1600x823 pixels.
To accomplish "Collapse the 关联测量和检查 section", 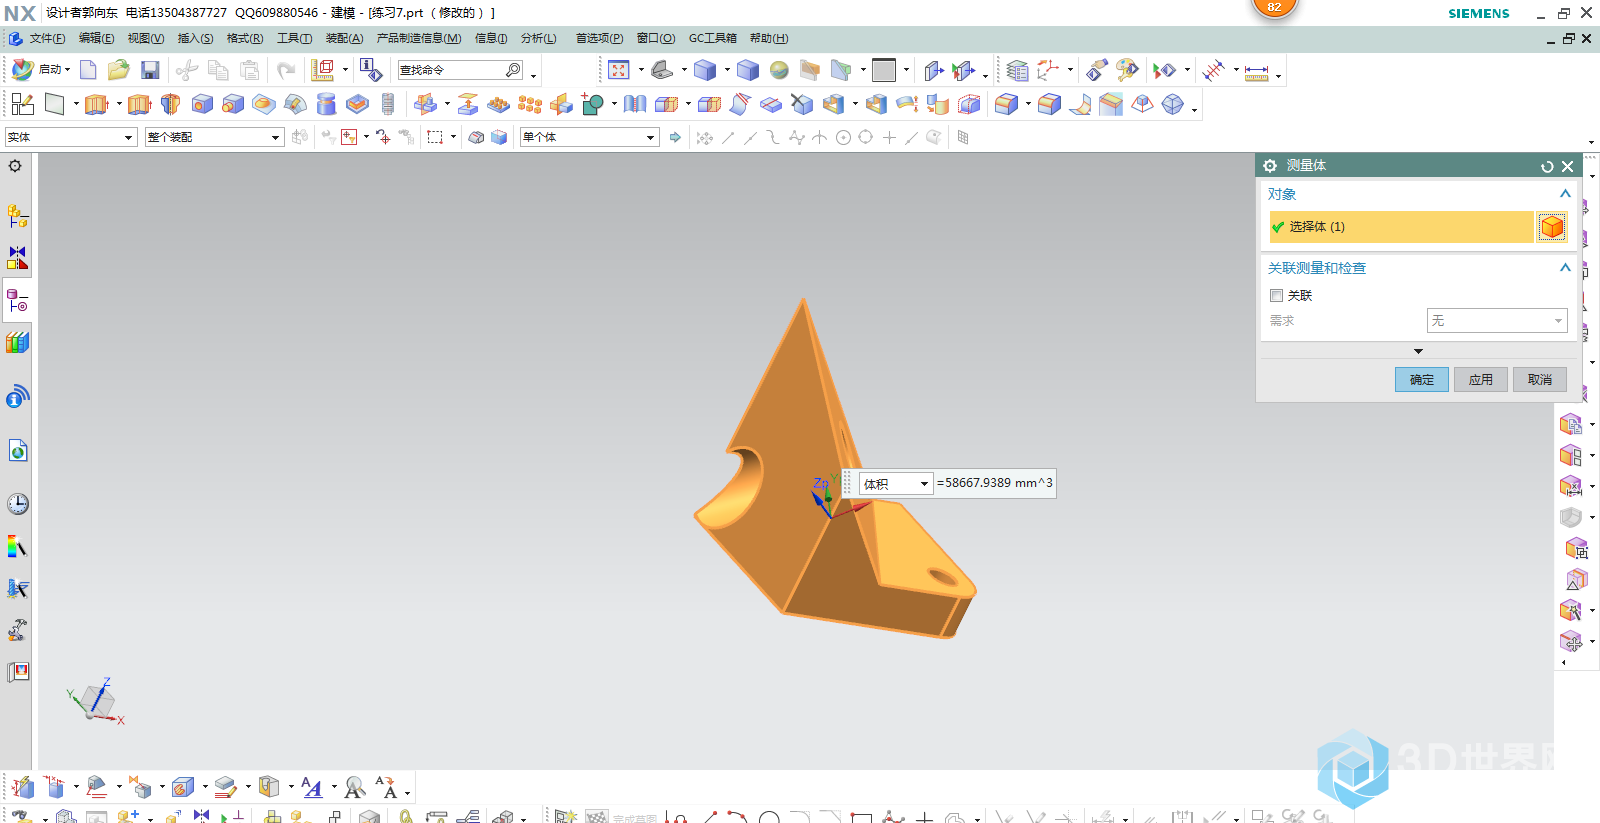I will tap(1565, 268).
